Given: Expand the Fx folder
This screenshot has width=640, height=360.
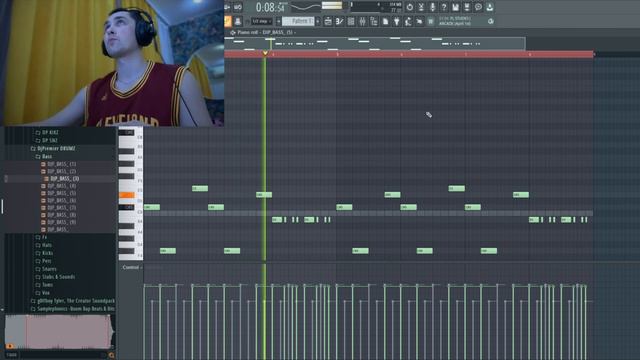Looking at the screenshot, I should (41, 237).
